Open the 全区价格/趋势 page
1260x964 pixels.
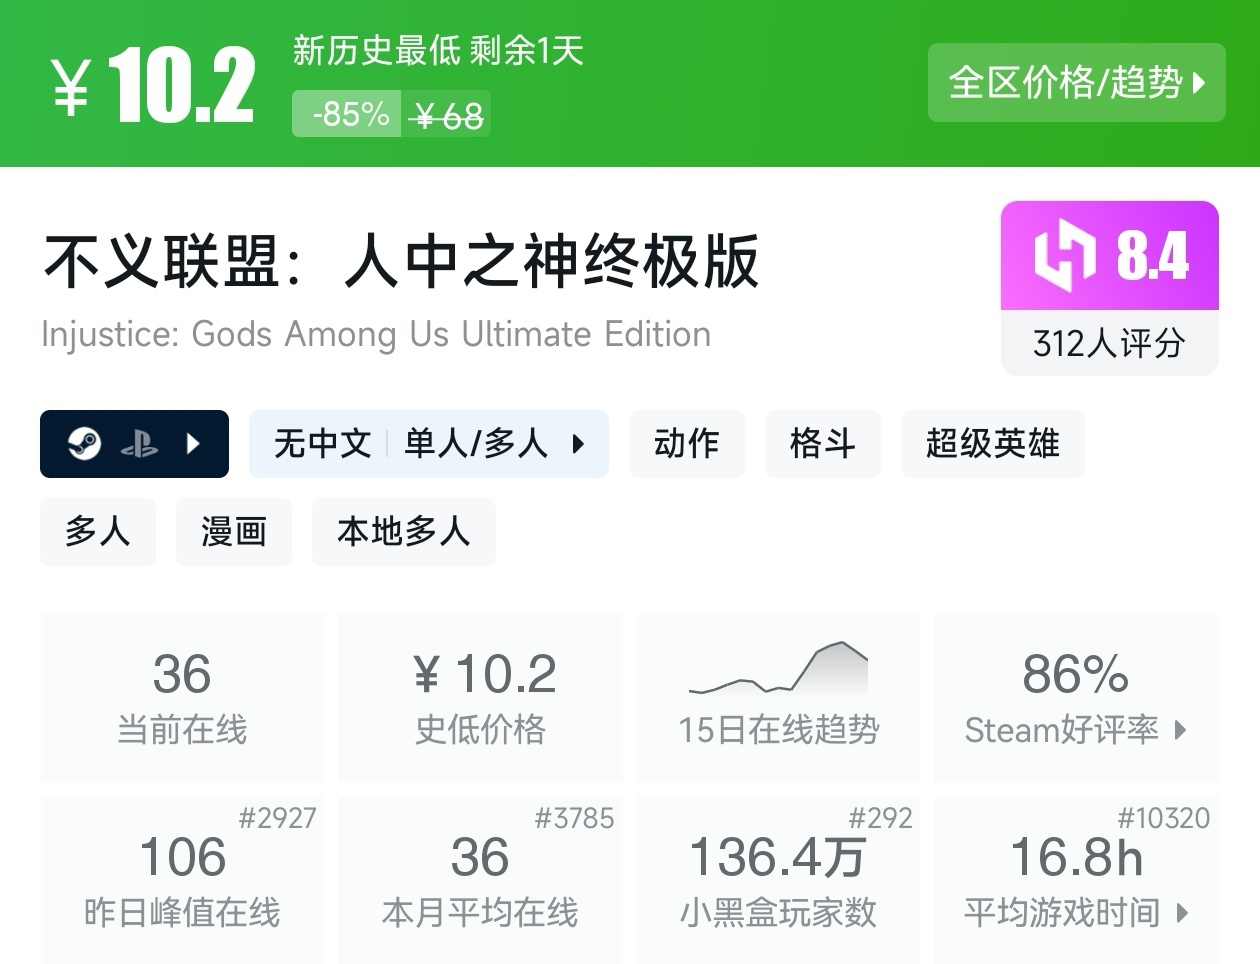click(1077, 84)
